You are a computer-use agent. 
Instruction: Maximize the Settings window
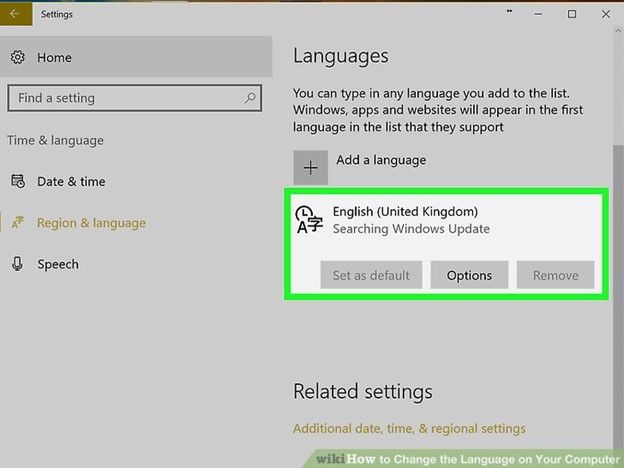click(x=571, y=14)
